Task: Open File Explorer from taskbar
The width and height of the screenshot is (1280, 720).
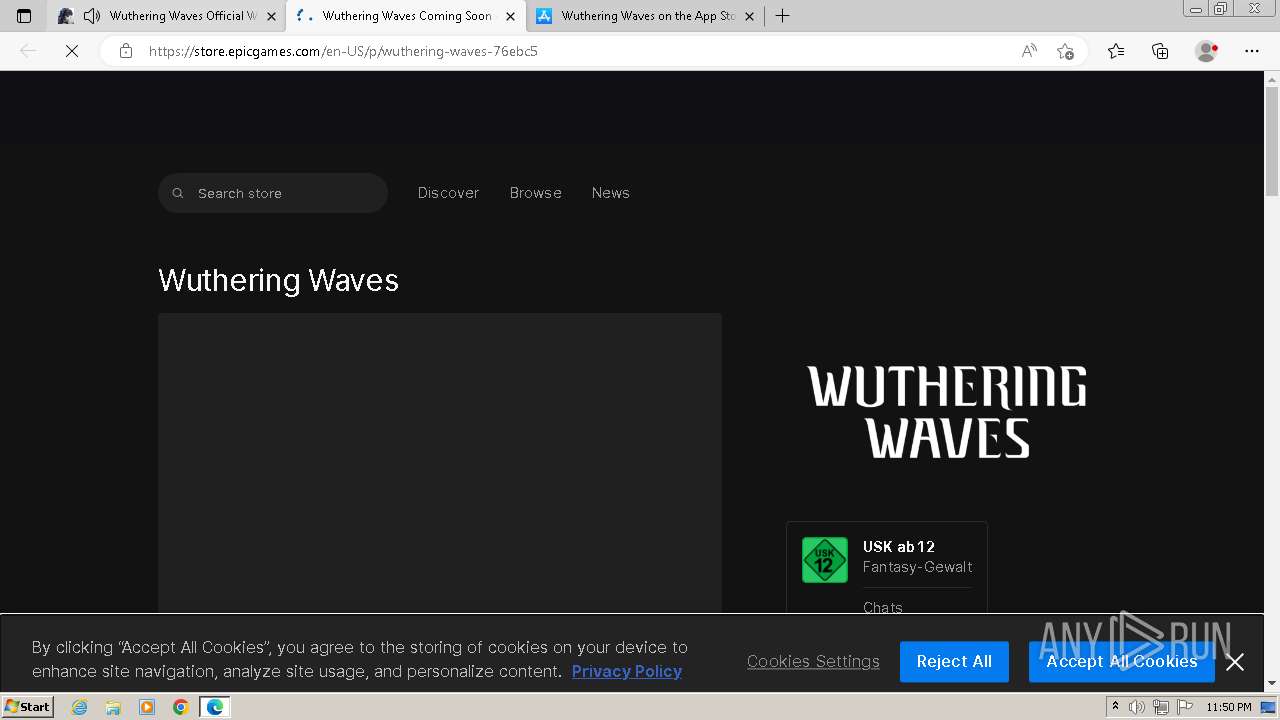Action: (x=113, y=707)
